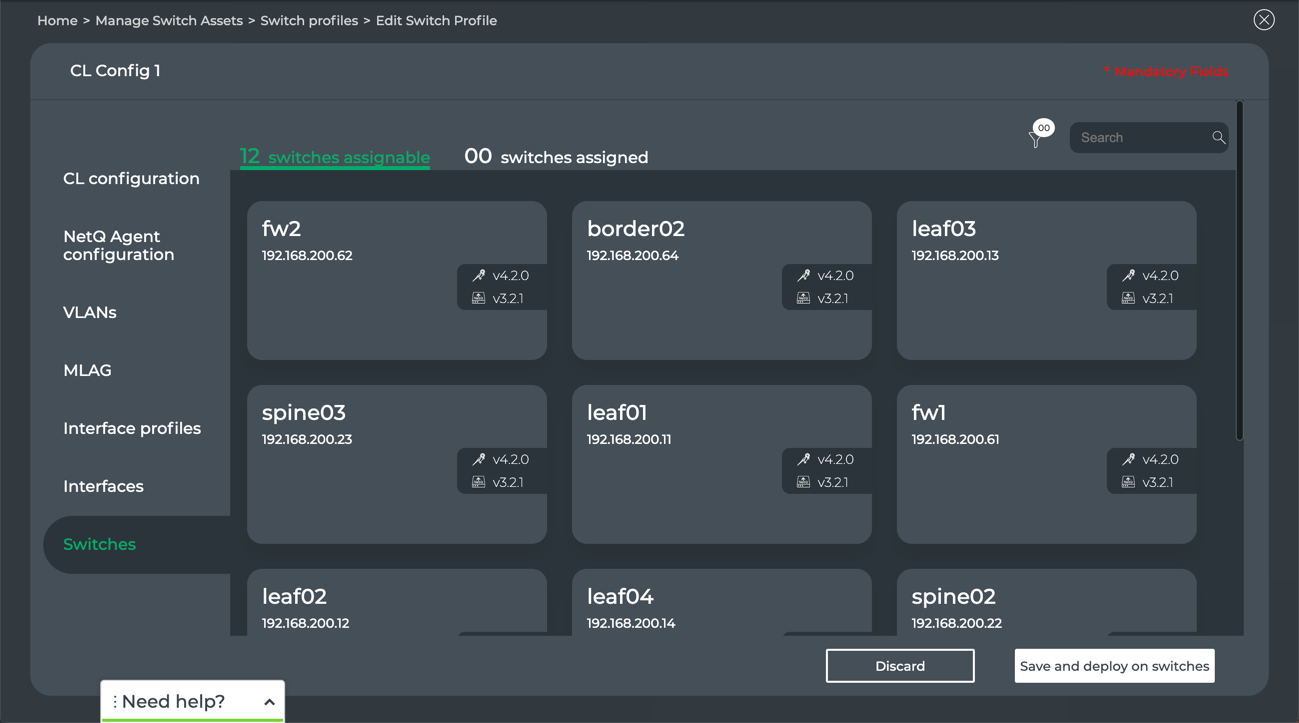Click the NetQ version icon on fw1 card
This screenshot has width=1299, height=723.
click(x=1128, y=482)
